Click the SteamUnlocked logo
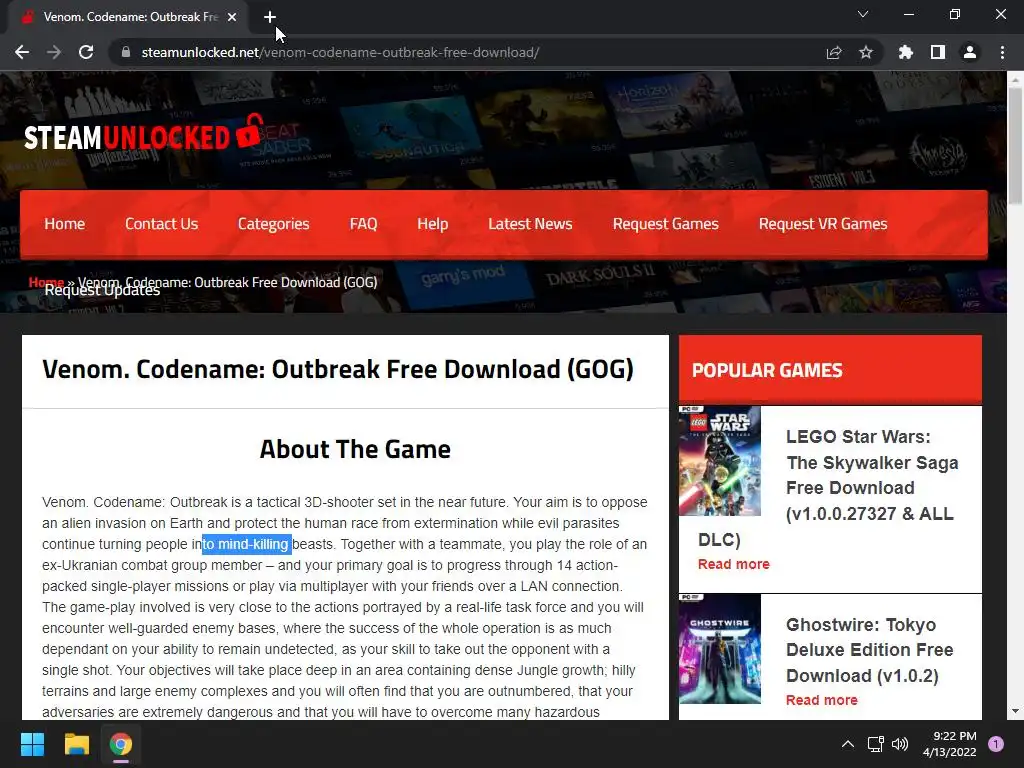 144,133
